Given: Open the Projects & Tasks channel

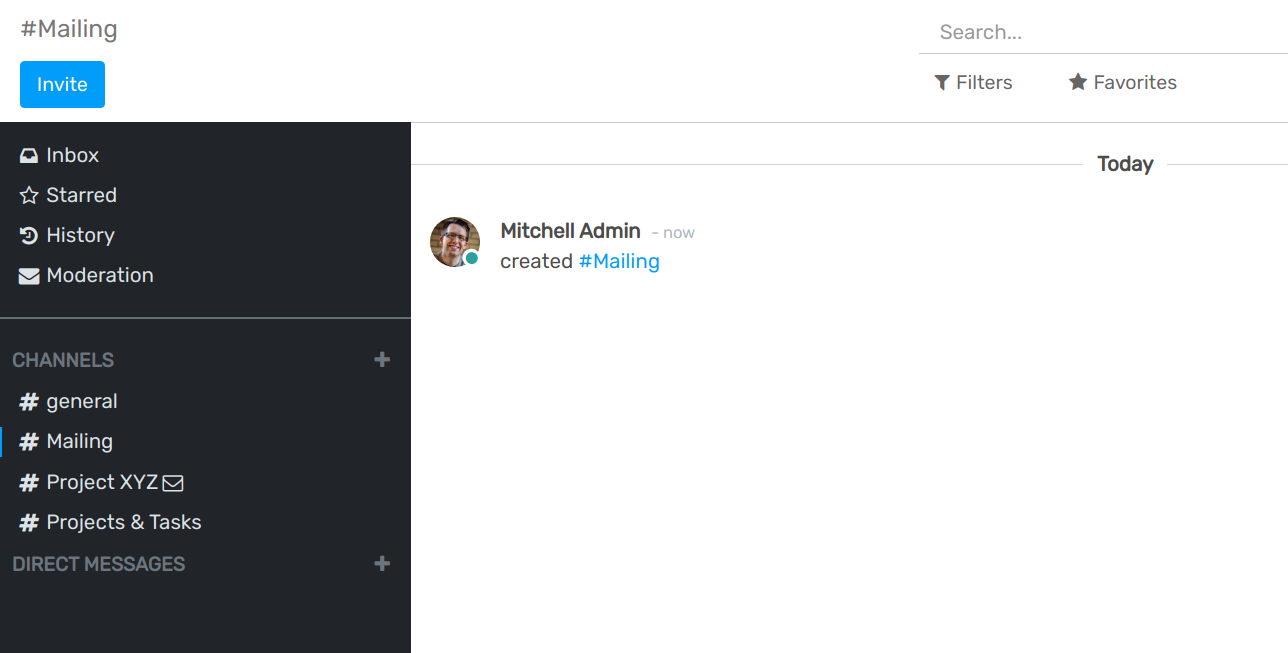Looking at the screenshot, I should [x=123, y=522].
